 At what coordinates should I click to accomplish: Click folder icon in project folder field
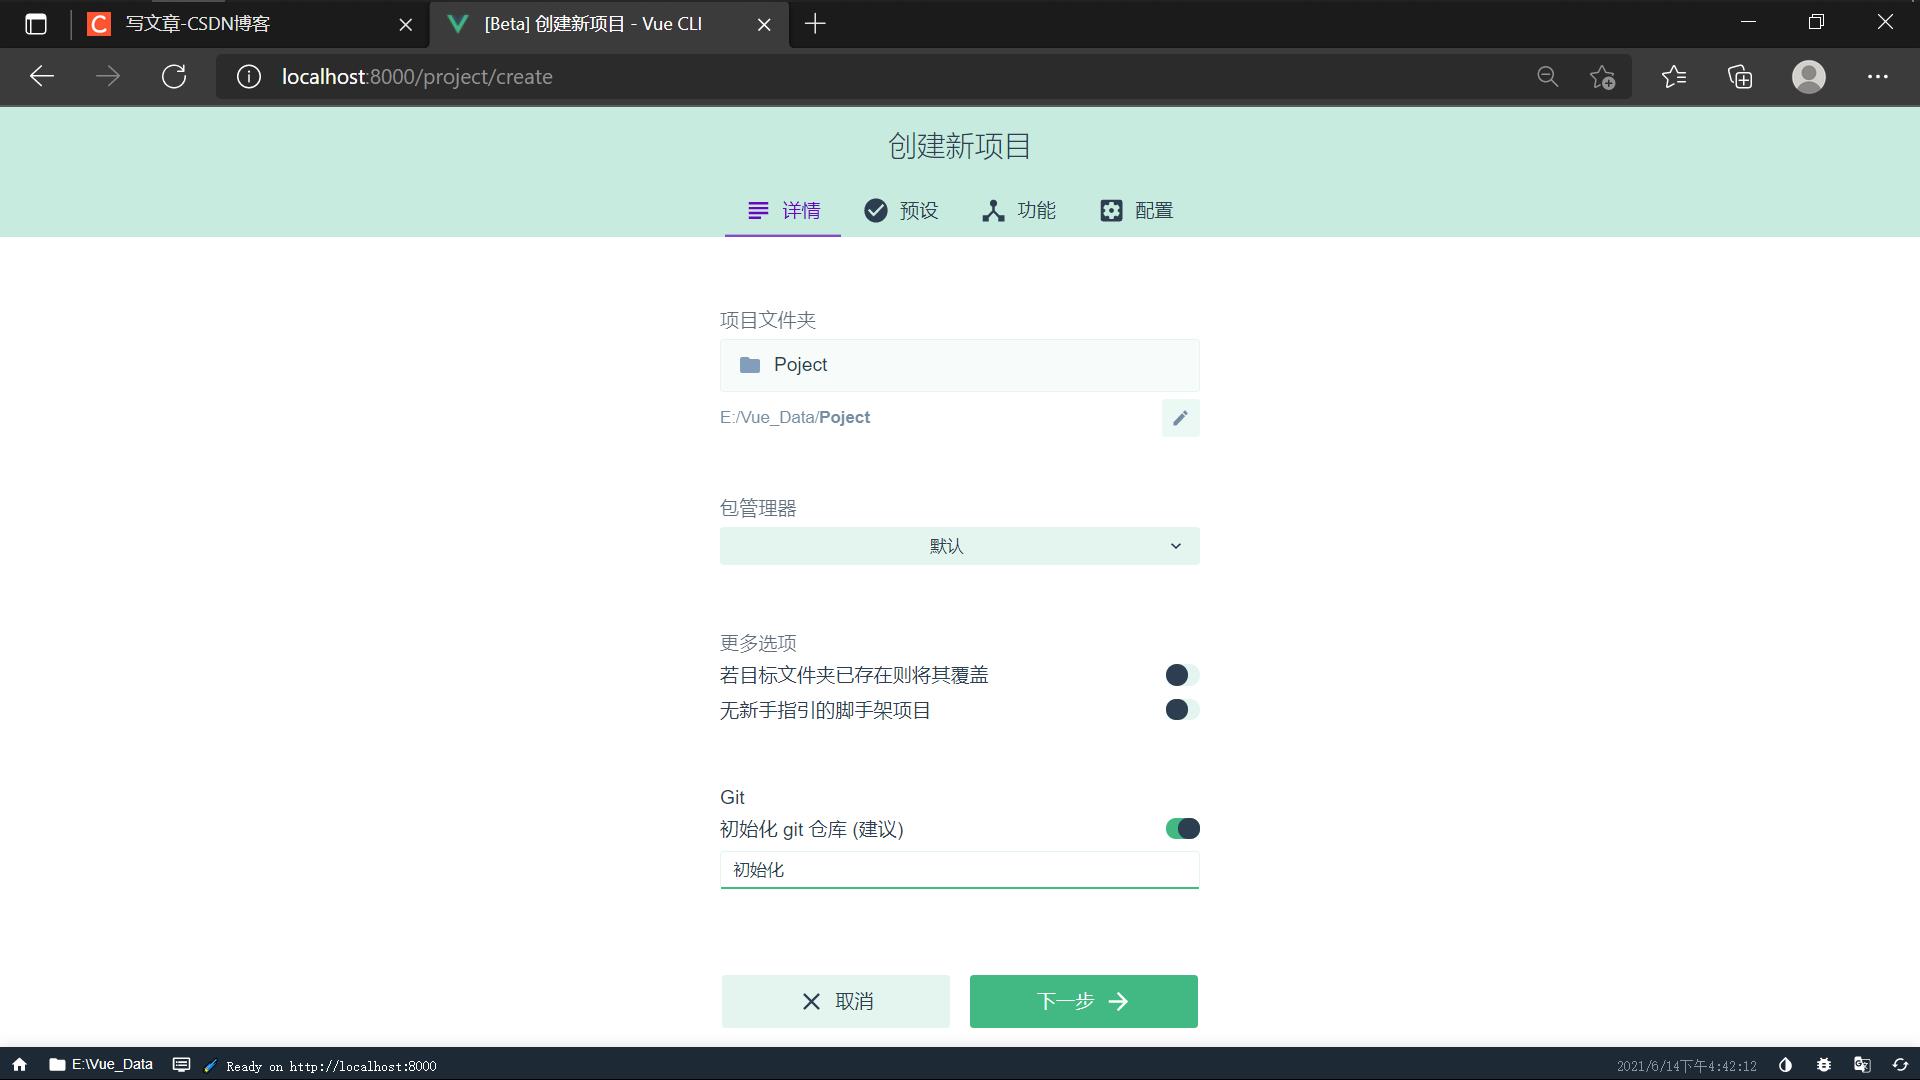750,365
